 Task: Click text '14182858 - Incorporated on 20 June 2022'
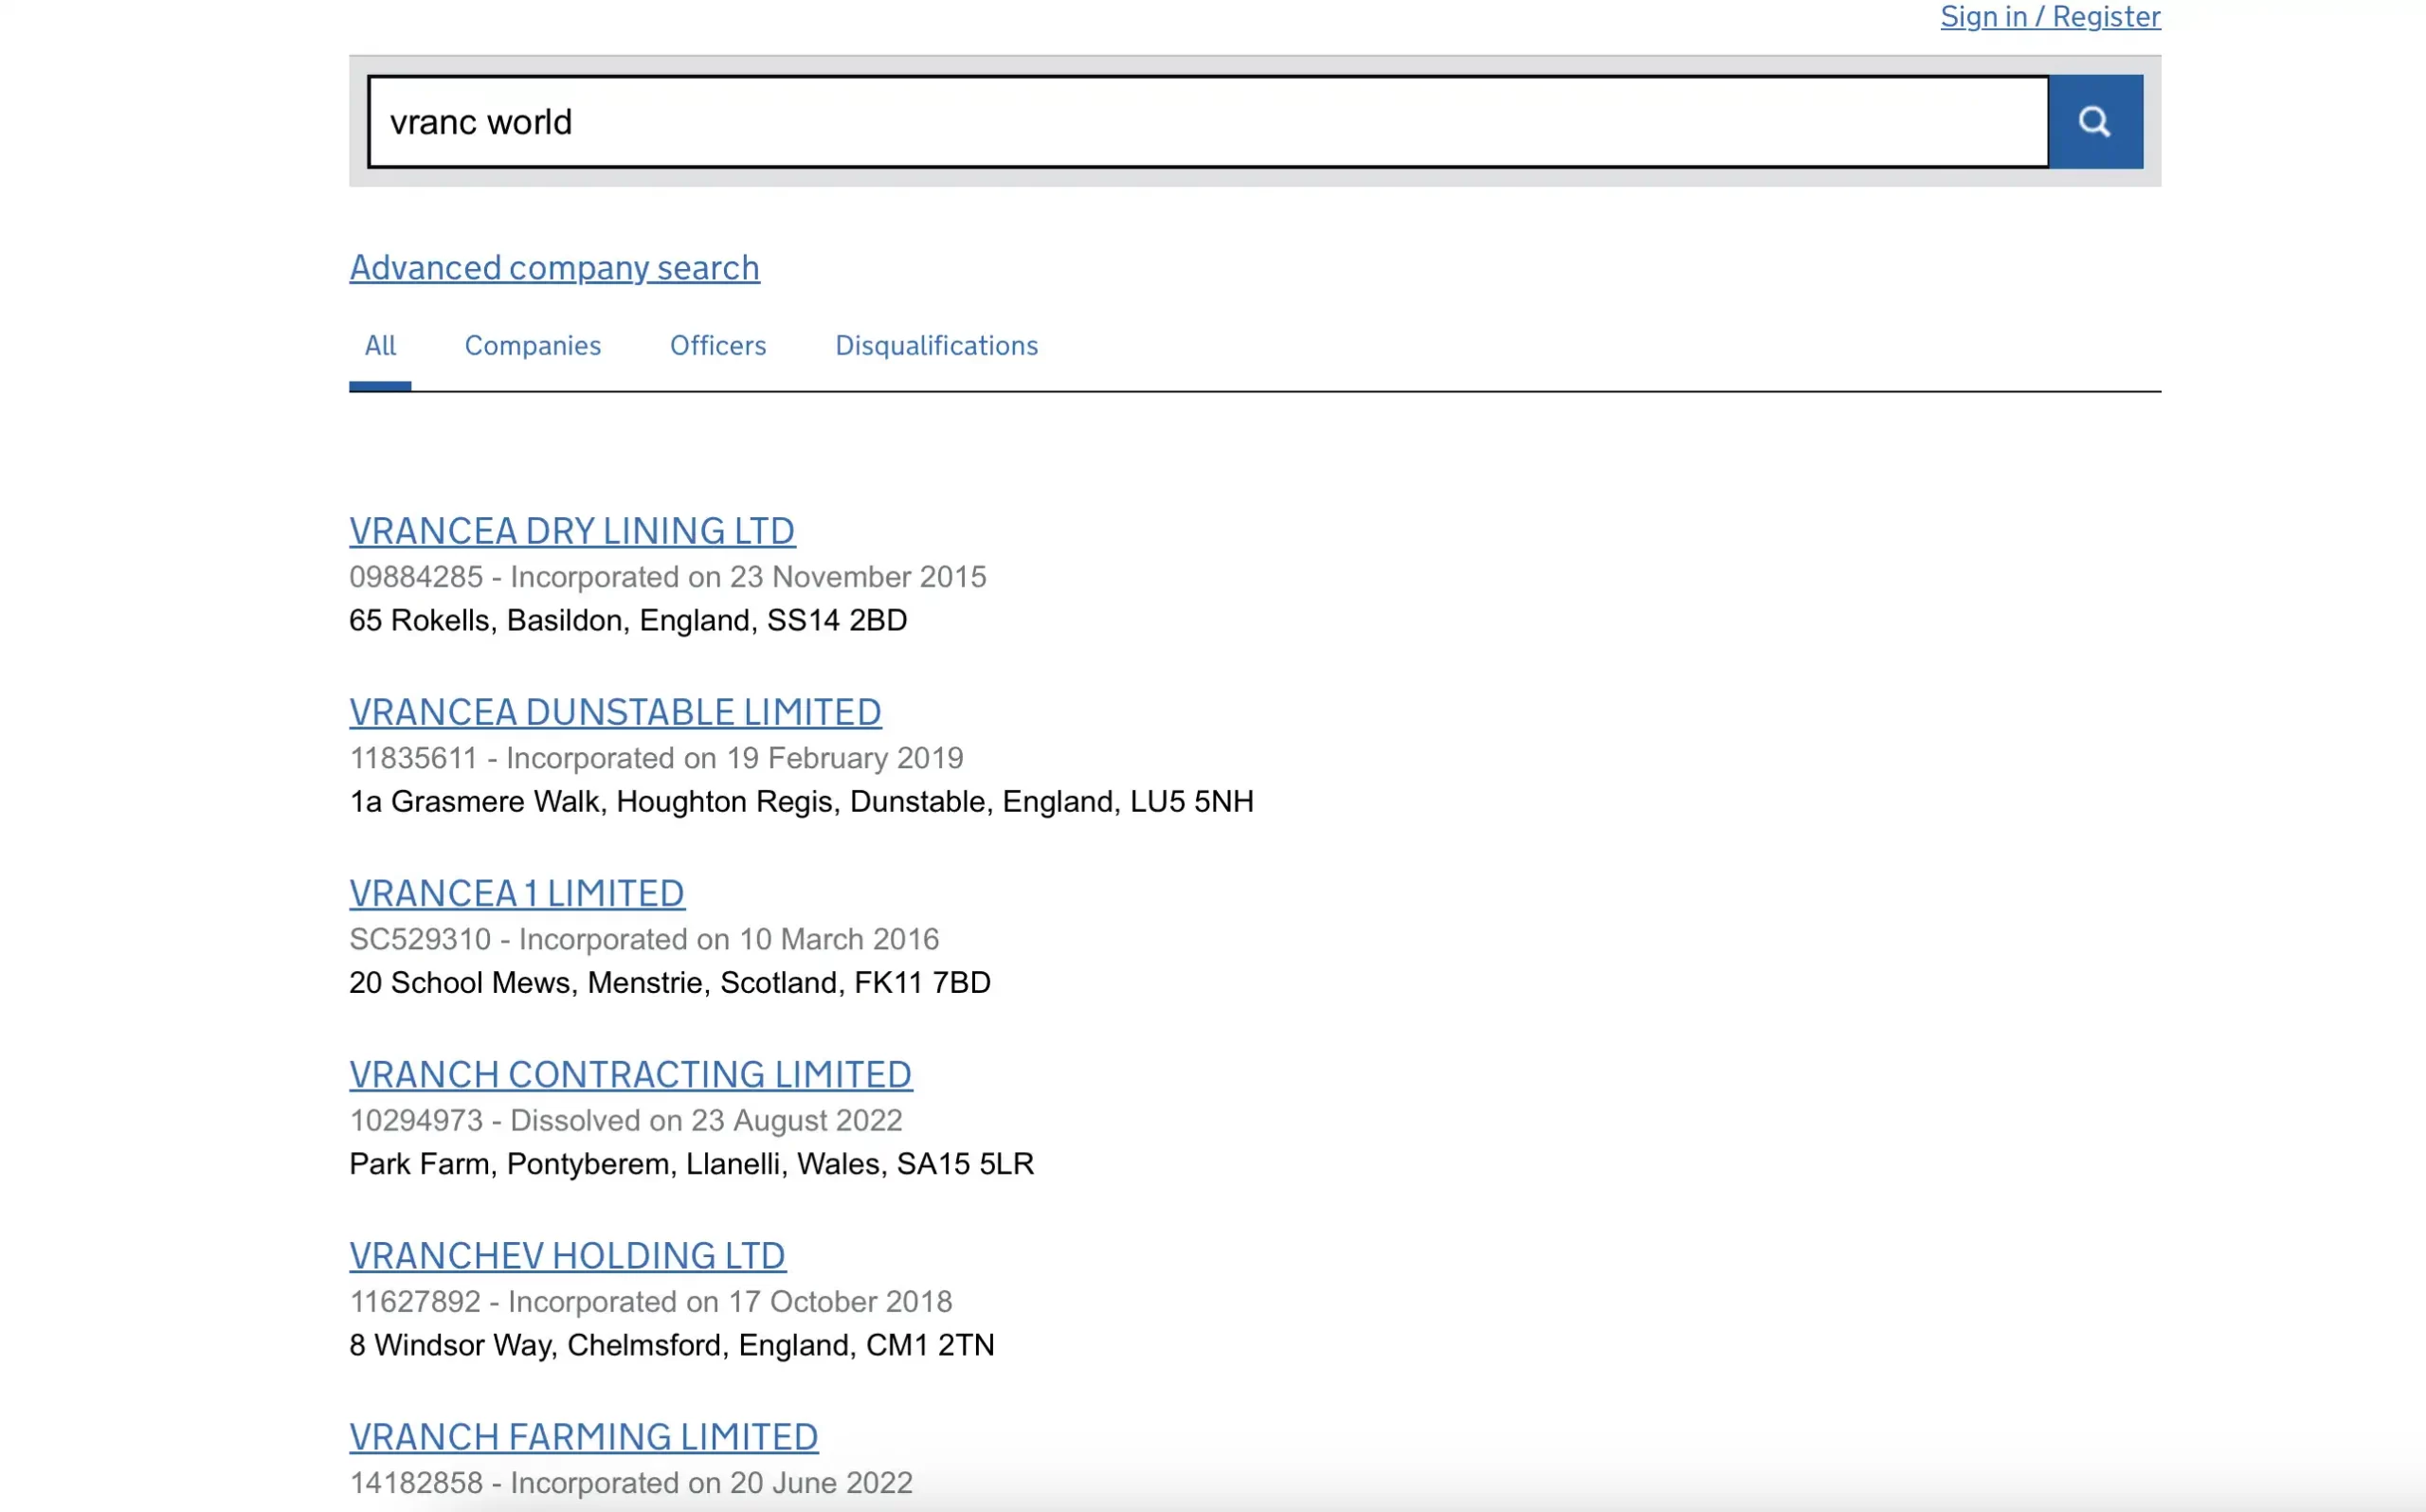tap(631, 1482)
